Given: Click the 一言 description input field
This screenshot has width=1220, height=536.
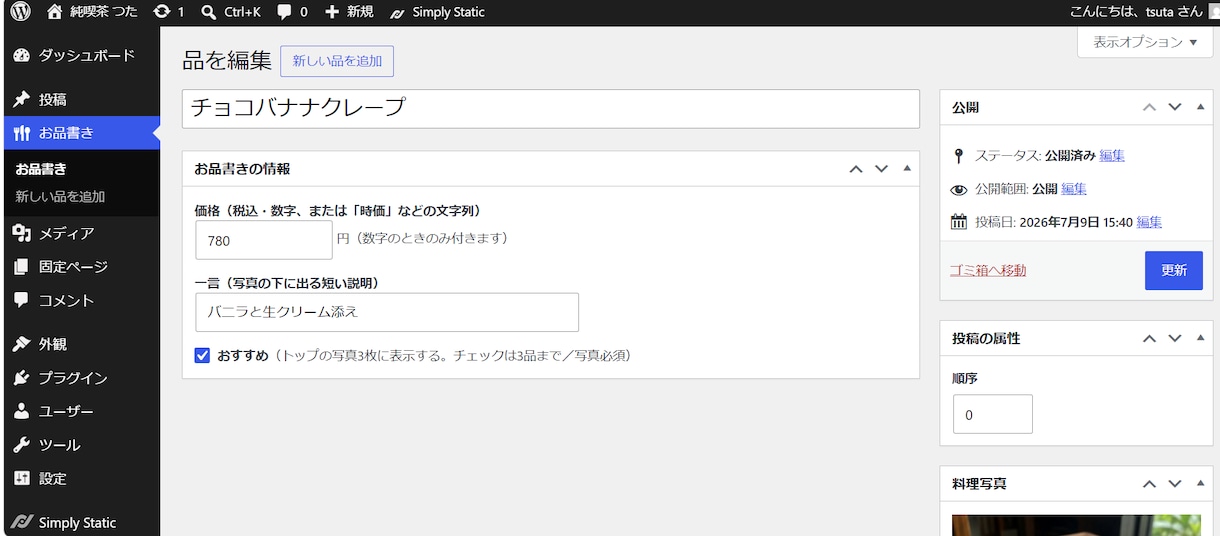Looking at the screenshot, I should (387, 312).
